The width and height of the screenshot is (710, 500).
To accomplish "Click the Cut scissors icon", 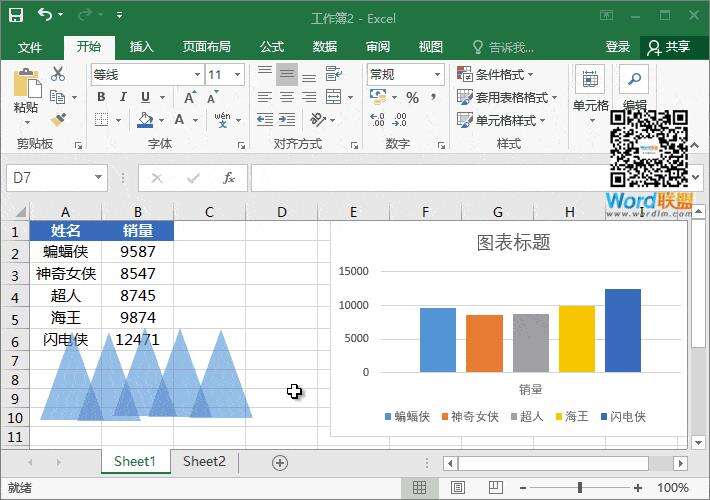I will pos(58,74).
